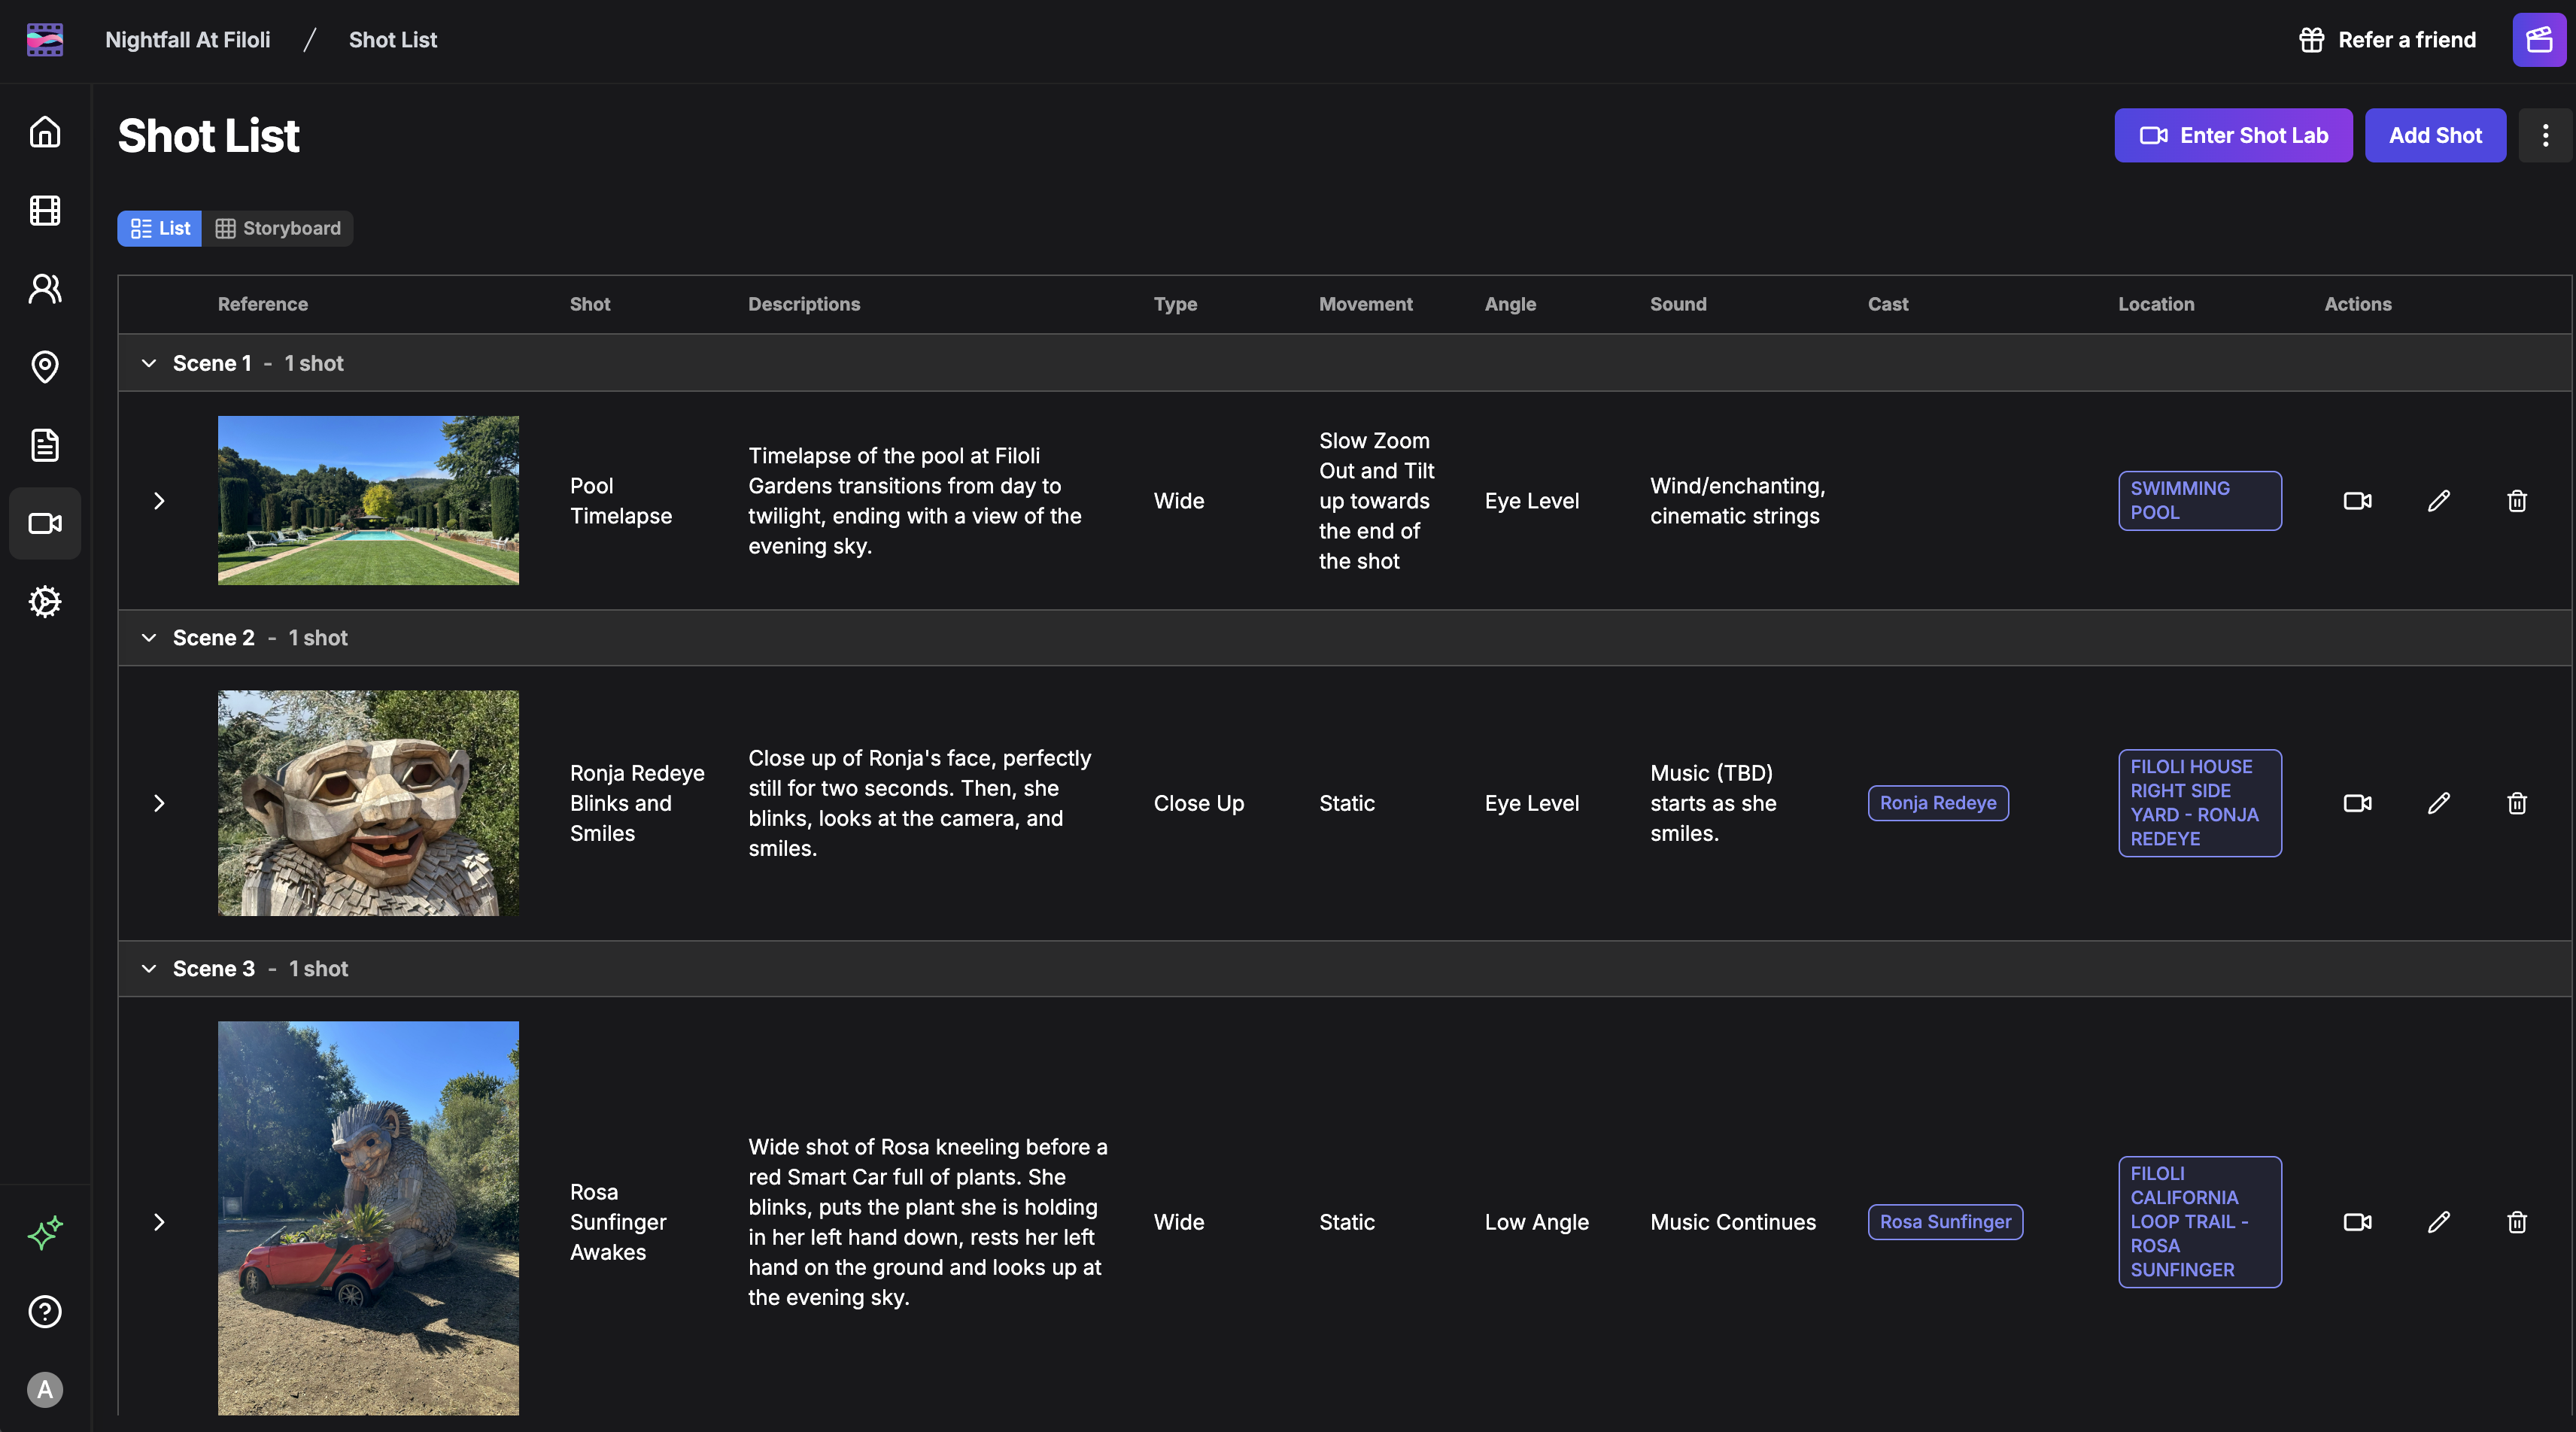Click the Enter Shot Lab button
2576x1432 pixels.
point(2232,135)
